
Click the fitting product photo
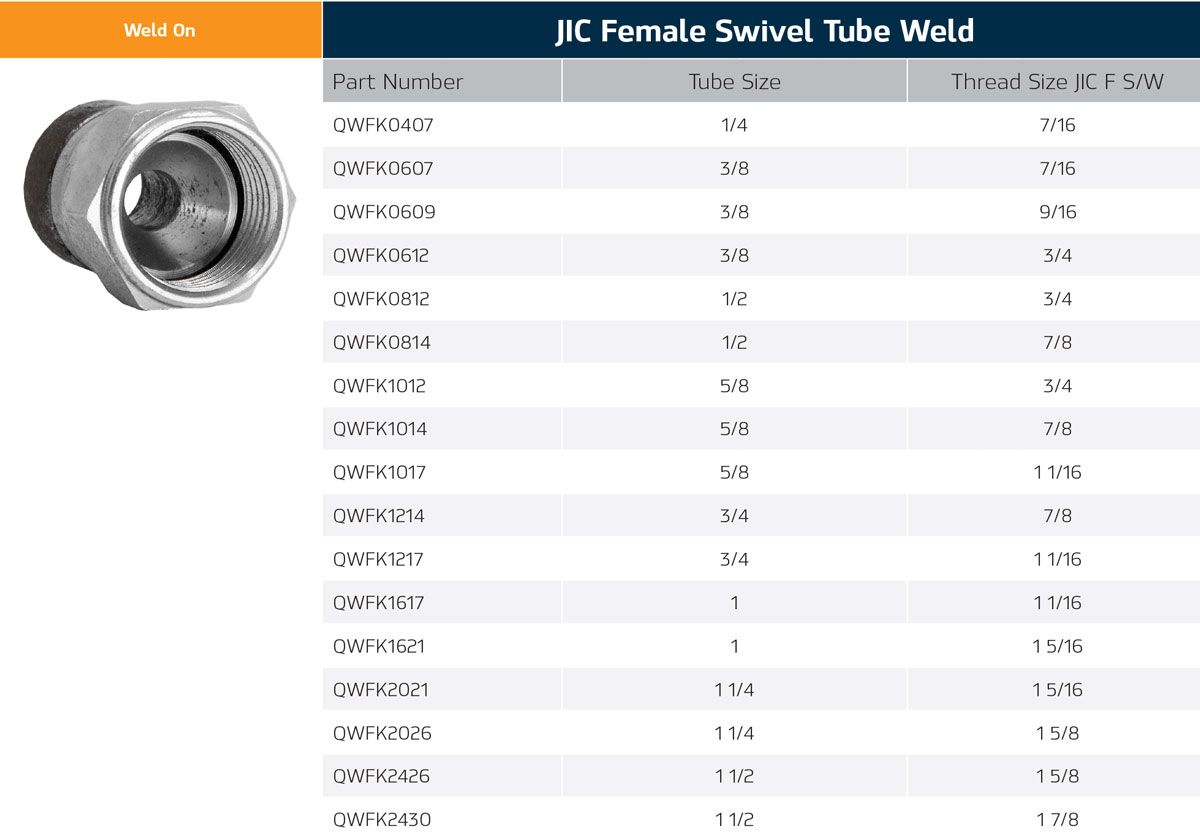click(160, 204)
